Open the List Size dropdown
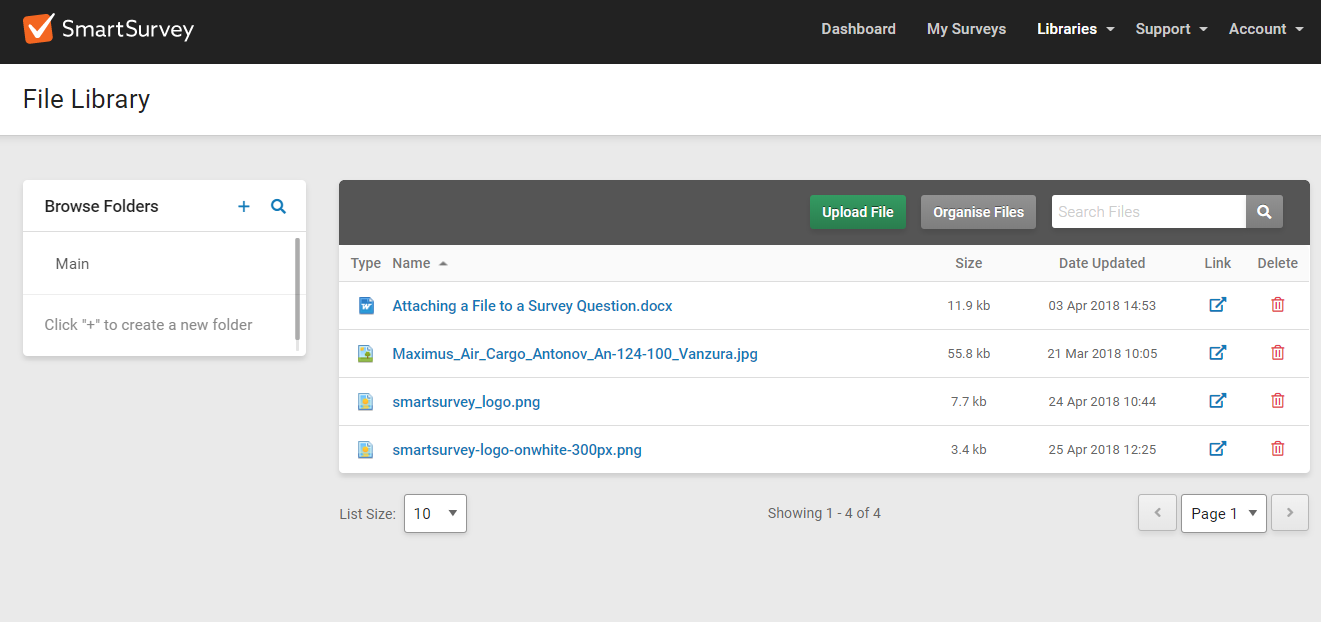Image resolution: width=1321 pixels, height=622 pixels. [x=435, y=513]
